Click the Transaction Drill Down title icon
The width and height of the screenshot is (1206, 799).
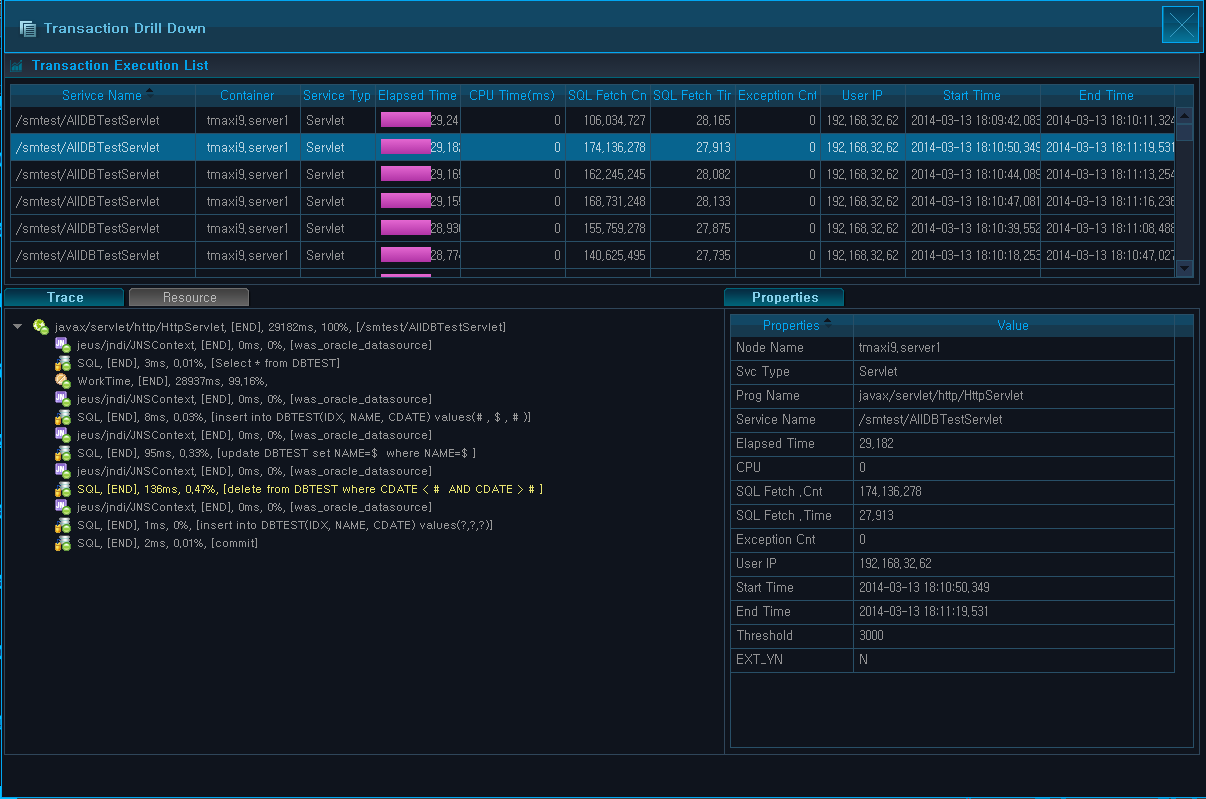point(28,29)
